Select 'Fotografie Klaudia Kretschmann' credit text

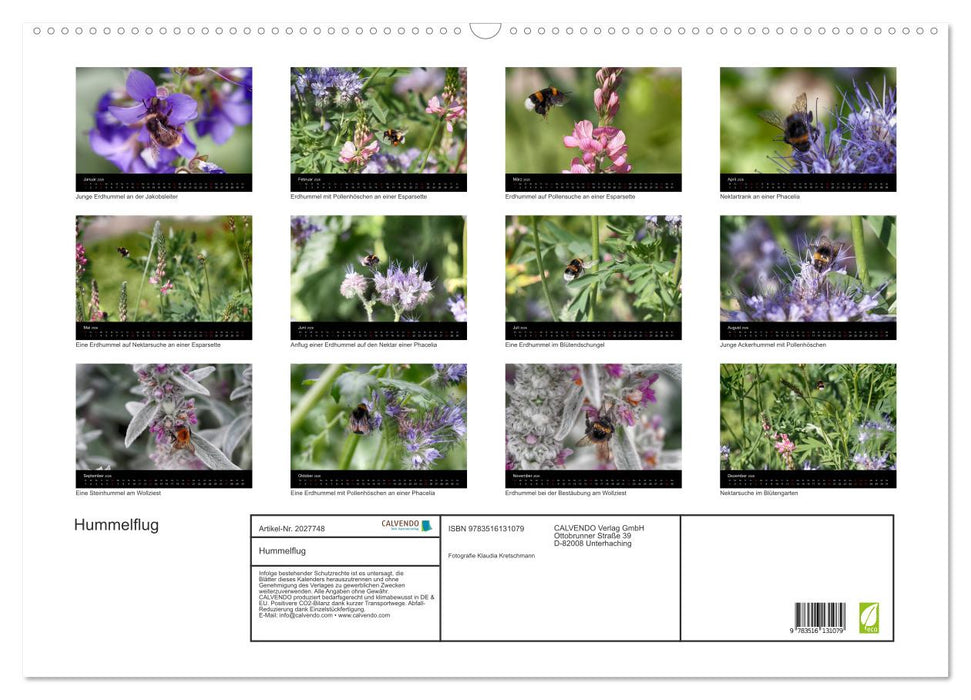[492, 555]
